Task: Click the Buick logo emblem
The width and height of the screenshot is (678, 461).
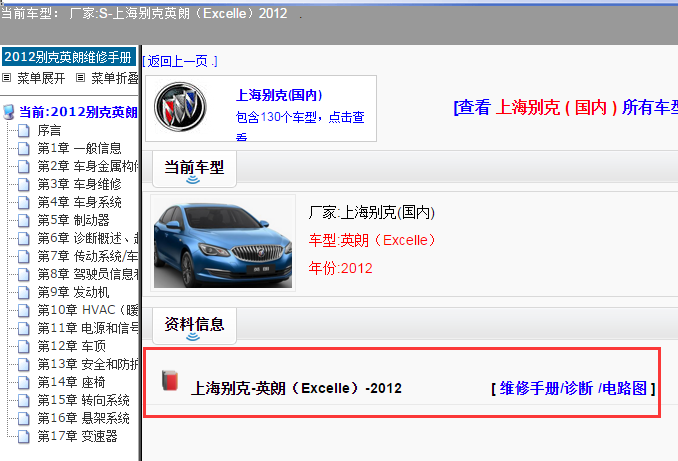Action: [180, 107]
